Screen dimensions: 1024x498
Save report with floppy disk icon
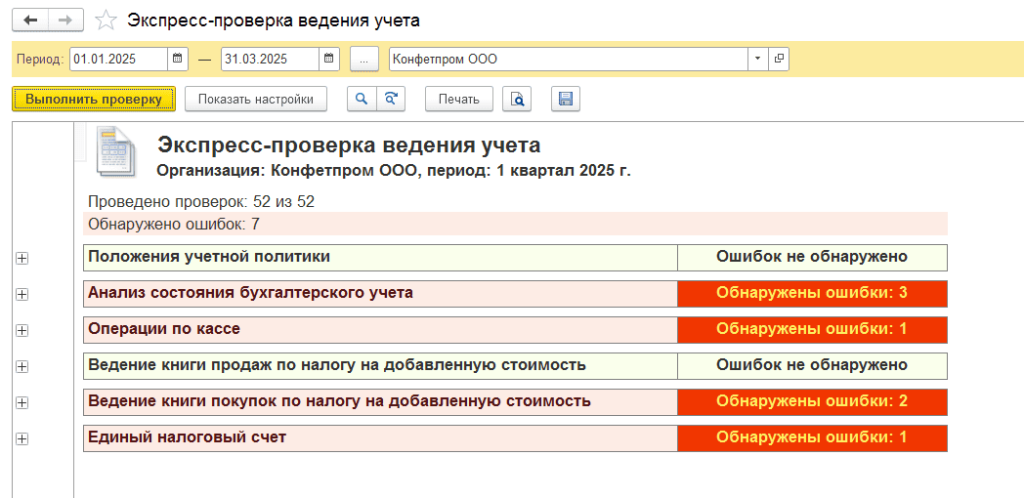point(566,99)
